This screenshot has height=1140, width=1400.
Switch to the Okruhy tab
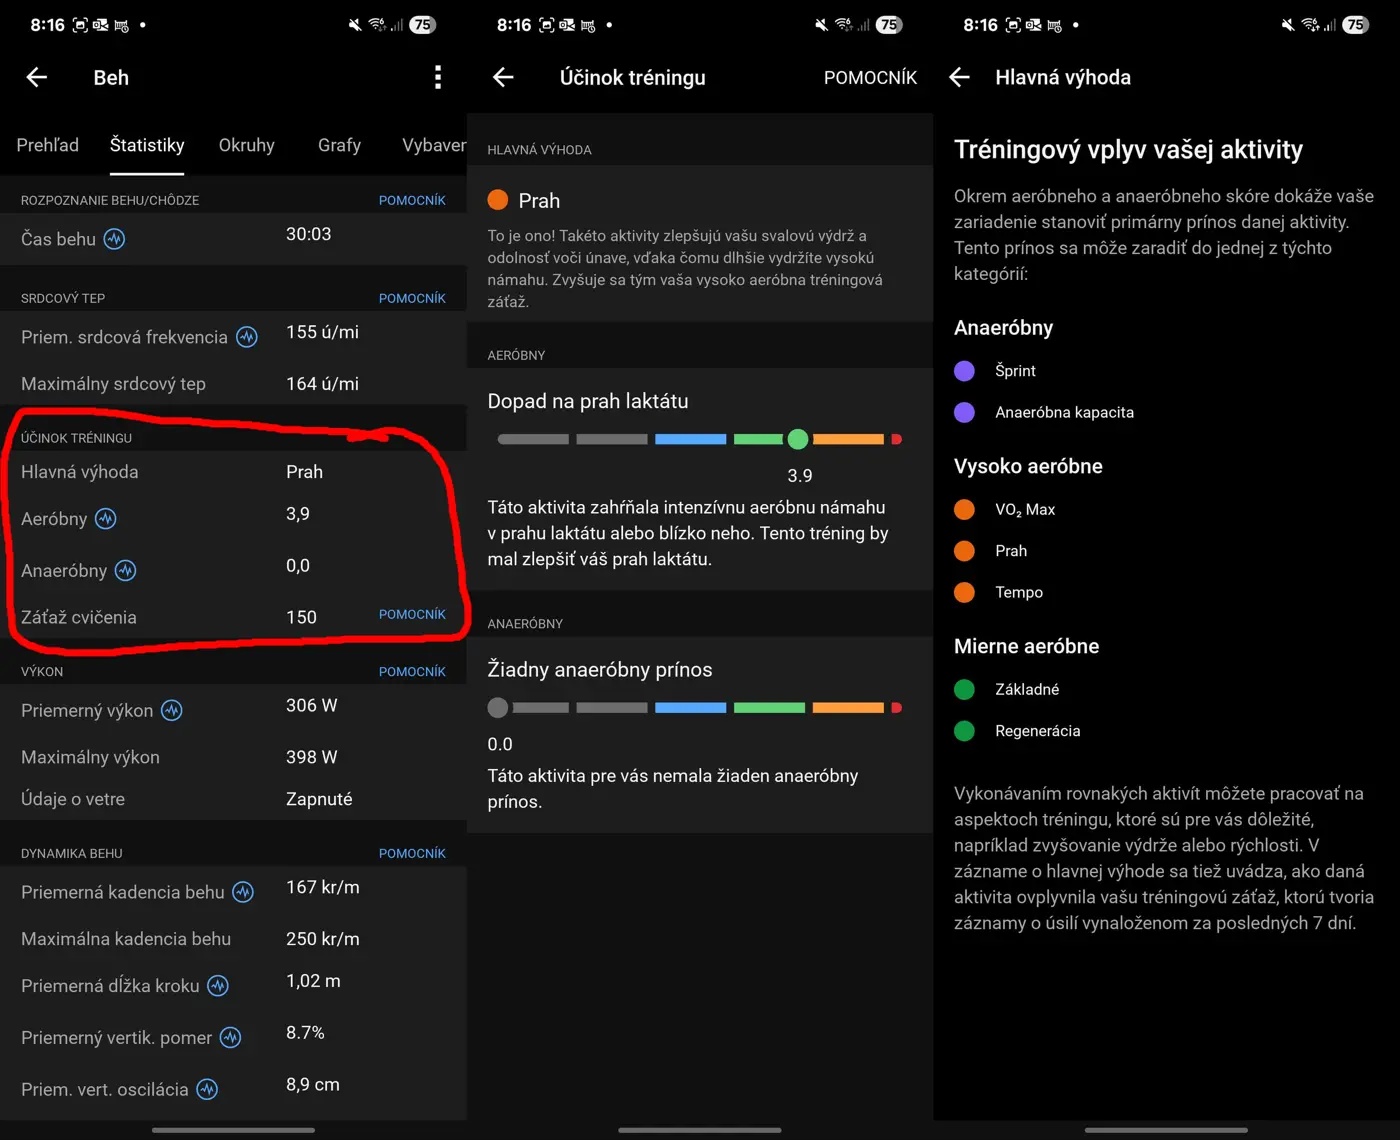point(246,145)
